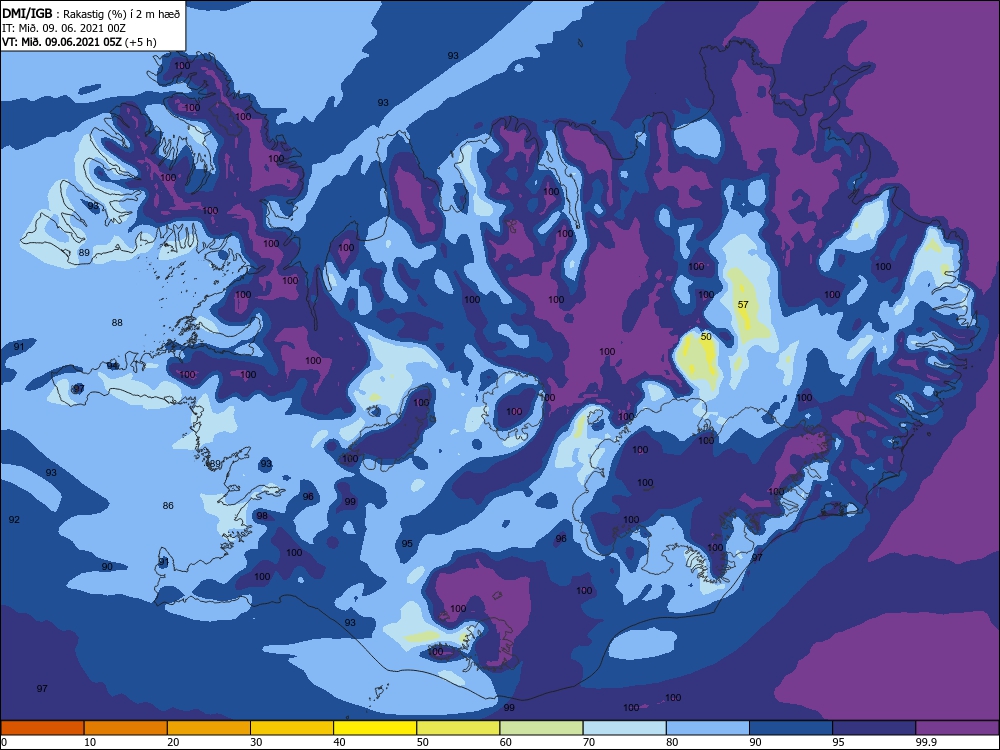This screenshot has height=750, width=1000.
Task: Click the "VT: Mið. 09.06.2021 05Z" valid time
Action: [61, 42]
